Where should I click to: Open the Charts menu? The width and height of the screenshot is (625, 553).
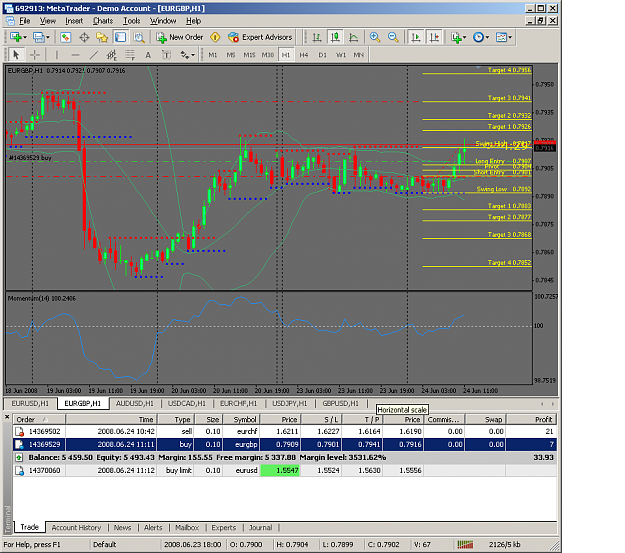[x=103, y=21]
